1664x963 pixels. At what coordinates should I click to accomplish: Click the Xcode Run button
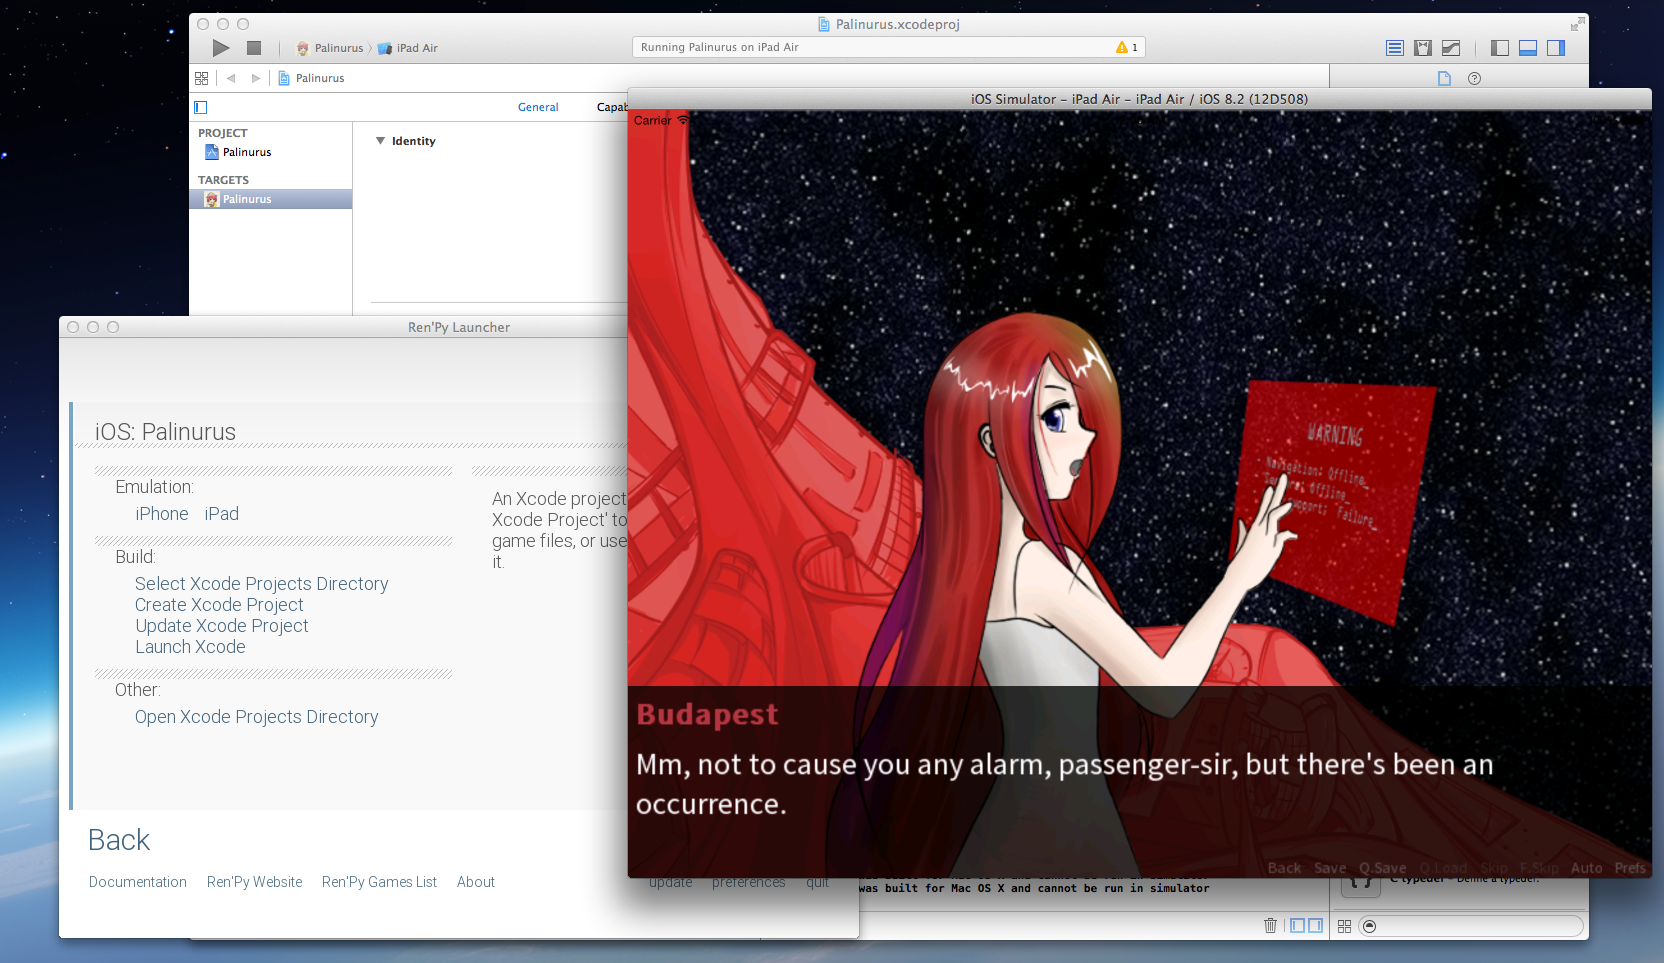click(x=221, y=48)
